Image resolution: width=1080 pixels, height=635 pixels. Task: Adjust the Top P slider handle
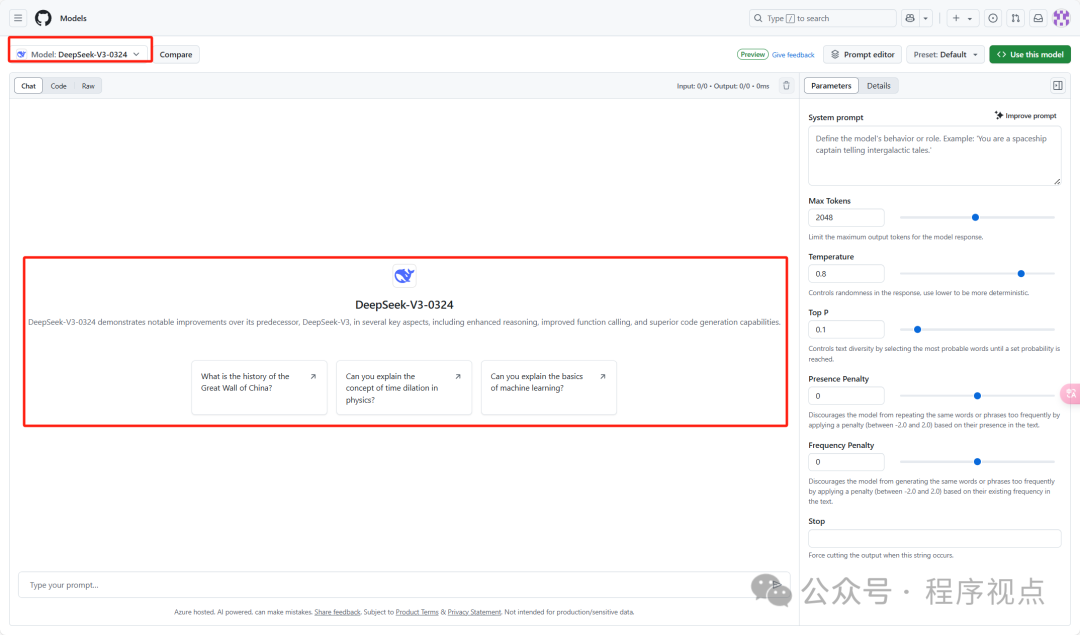(917, 329)
